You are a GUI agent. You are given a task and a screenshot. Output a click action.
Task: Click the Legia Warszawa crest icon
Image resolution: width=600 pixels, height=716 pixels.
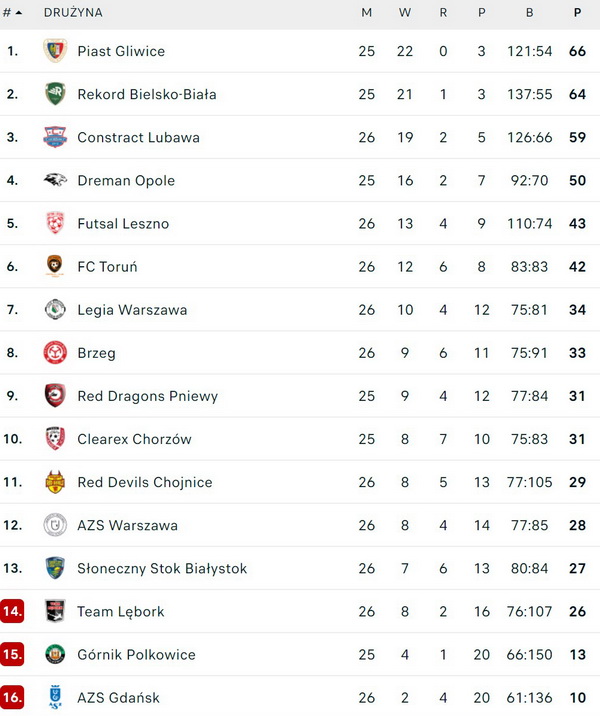pos(55,309)
